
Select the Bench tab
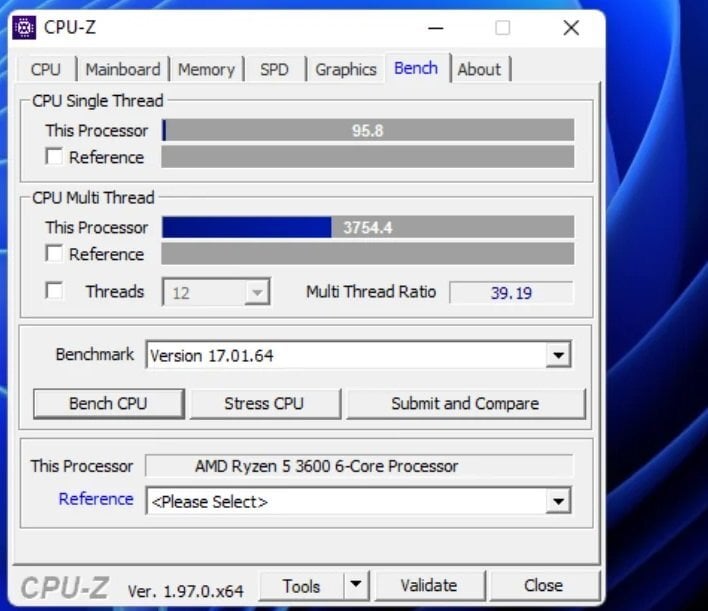(416, 68)
